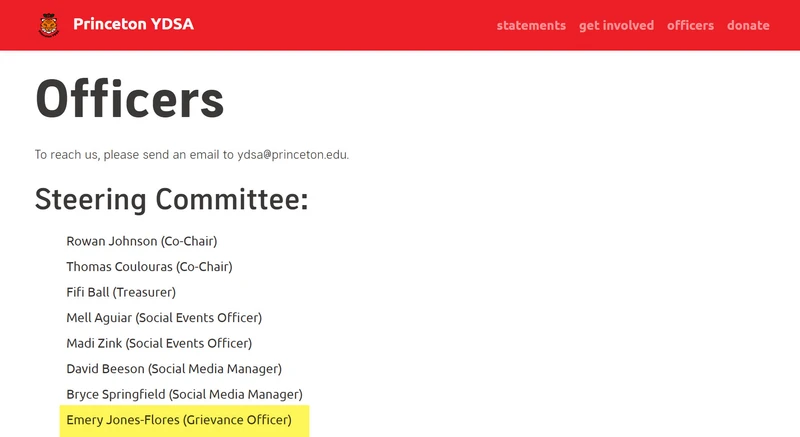This screenshot has height=437, width=800.
Task: Click Mell Aguiar Social Events Officer entry
Action: coord(164,318)
